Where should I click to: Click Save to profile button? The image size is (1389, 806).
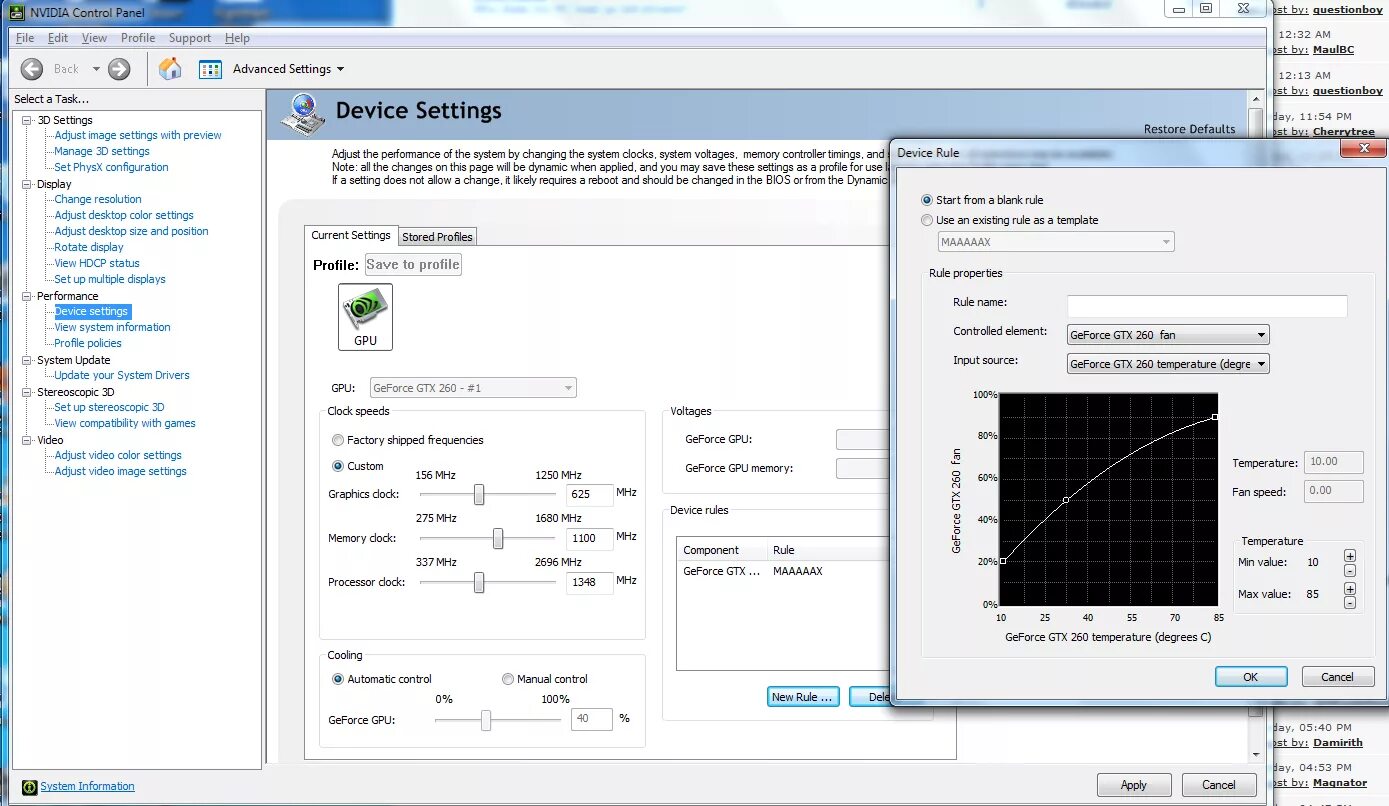pyautogui.click(x=413, y=265)
